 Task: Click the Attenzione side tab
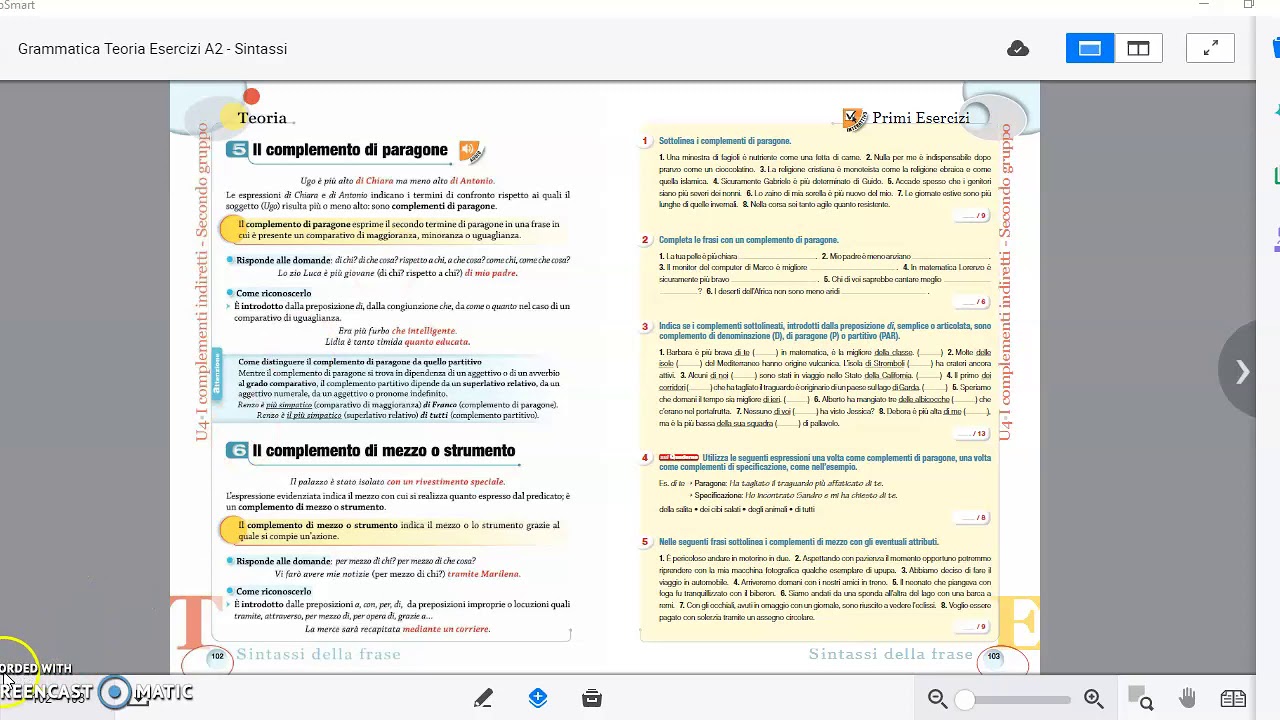[x=216, y=374]
